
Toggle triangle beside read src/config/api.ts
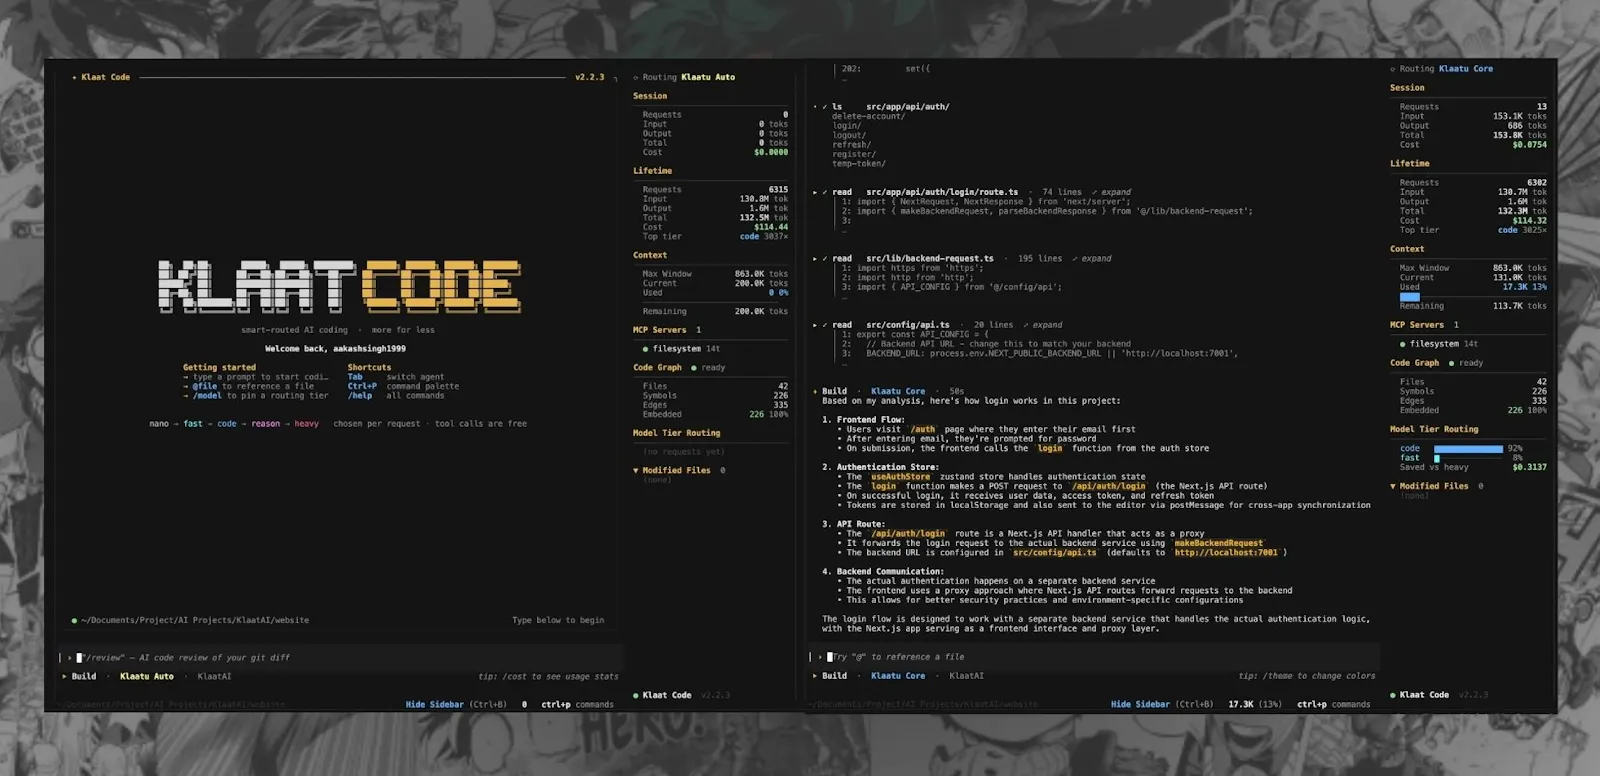tap(815, 325)
